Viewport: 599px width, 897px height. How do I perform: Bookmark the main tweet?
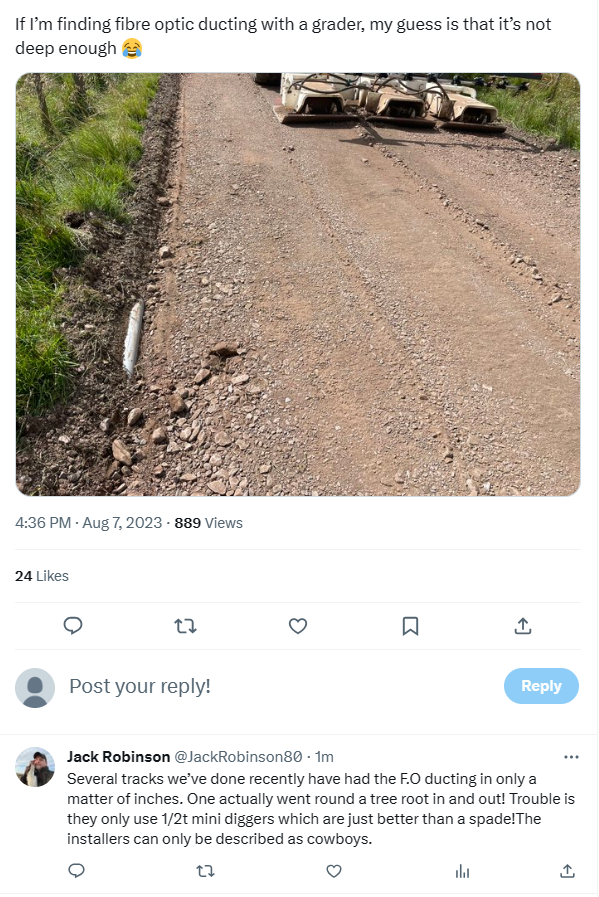pyautogui.click(x=409, y=624)
